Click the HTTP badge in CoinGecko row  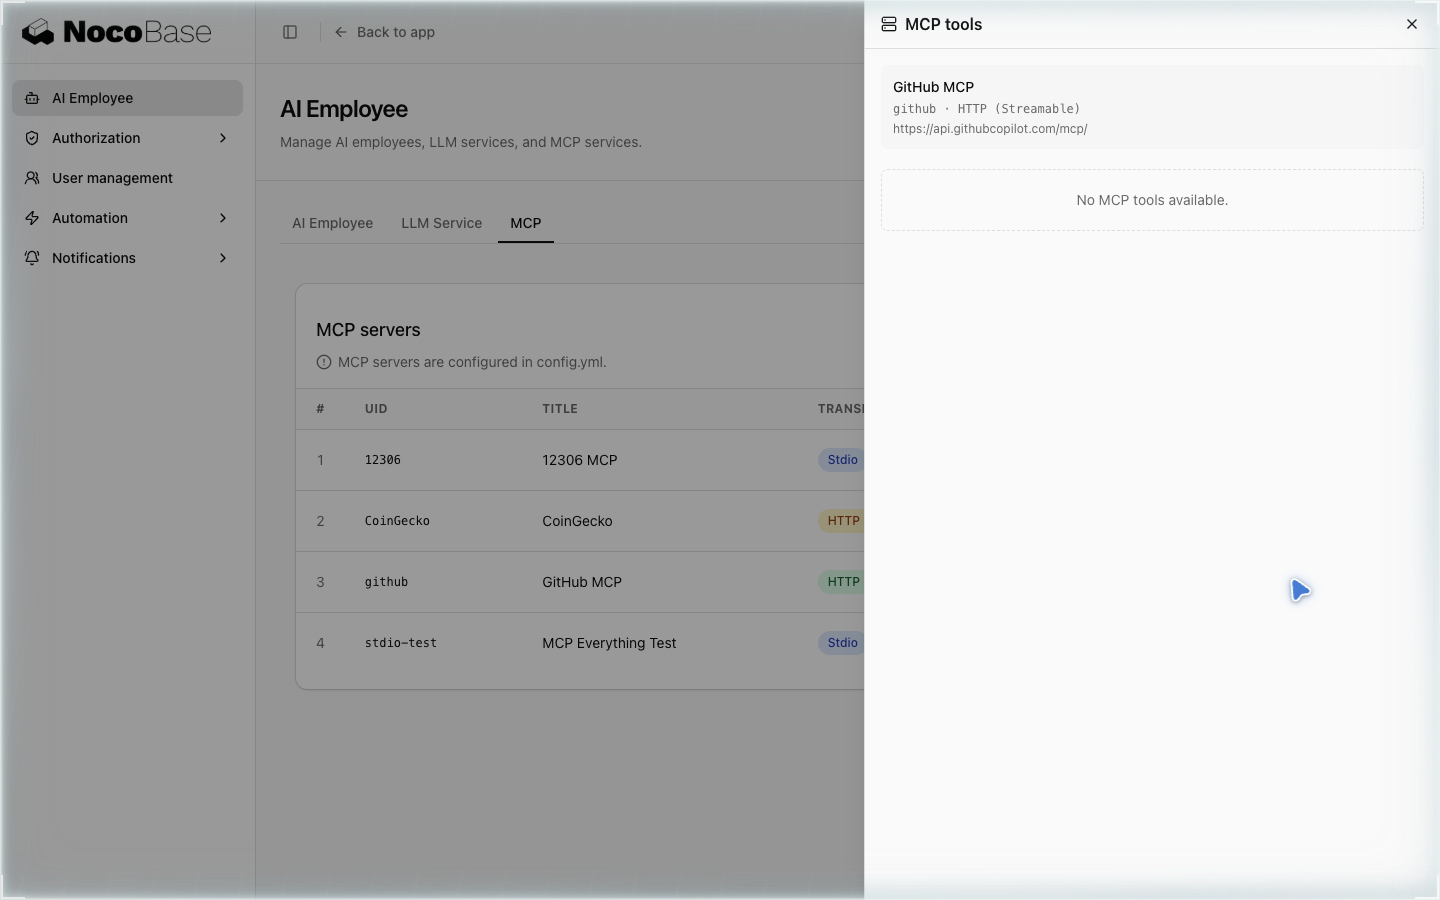pyautogui.click(x=842, y=521)
